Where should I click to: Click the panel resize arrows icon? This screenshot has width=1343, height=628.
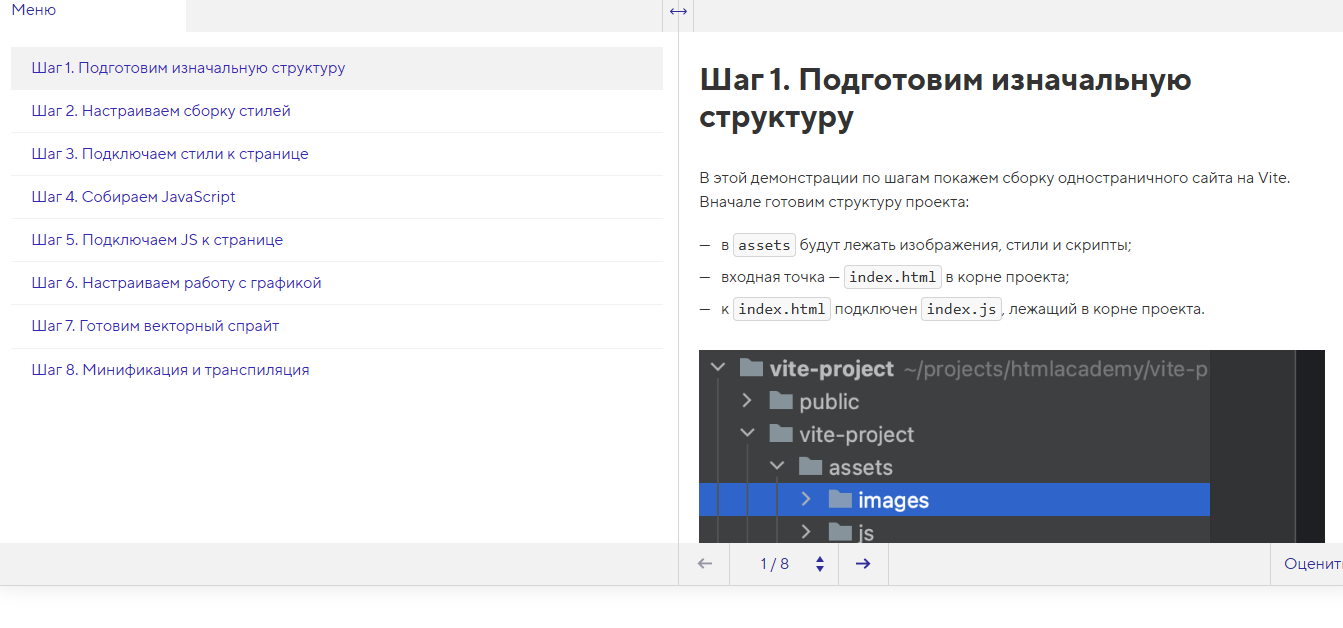click(x=678, y=11)
